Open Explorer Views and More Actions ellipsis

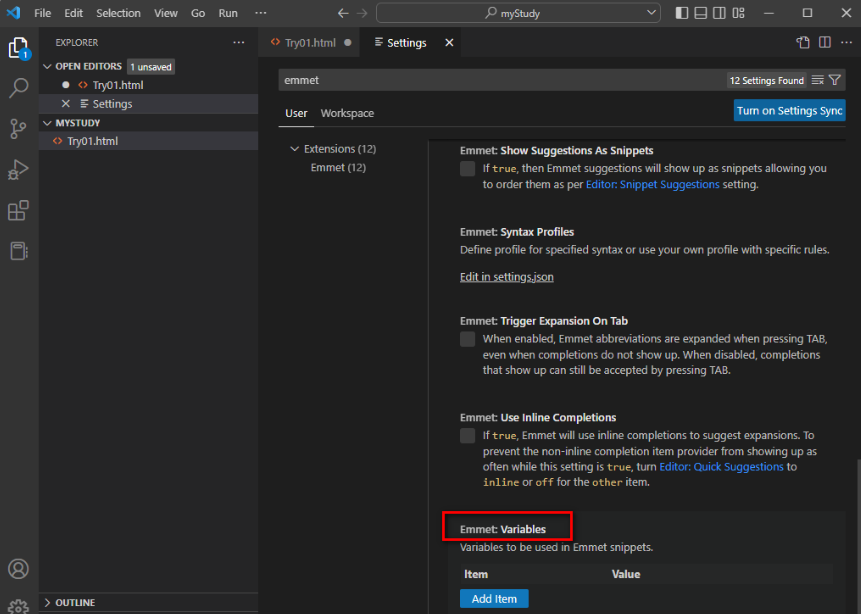point(239,42)
